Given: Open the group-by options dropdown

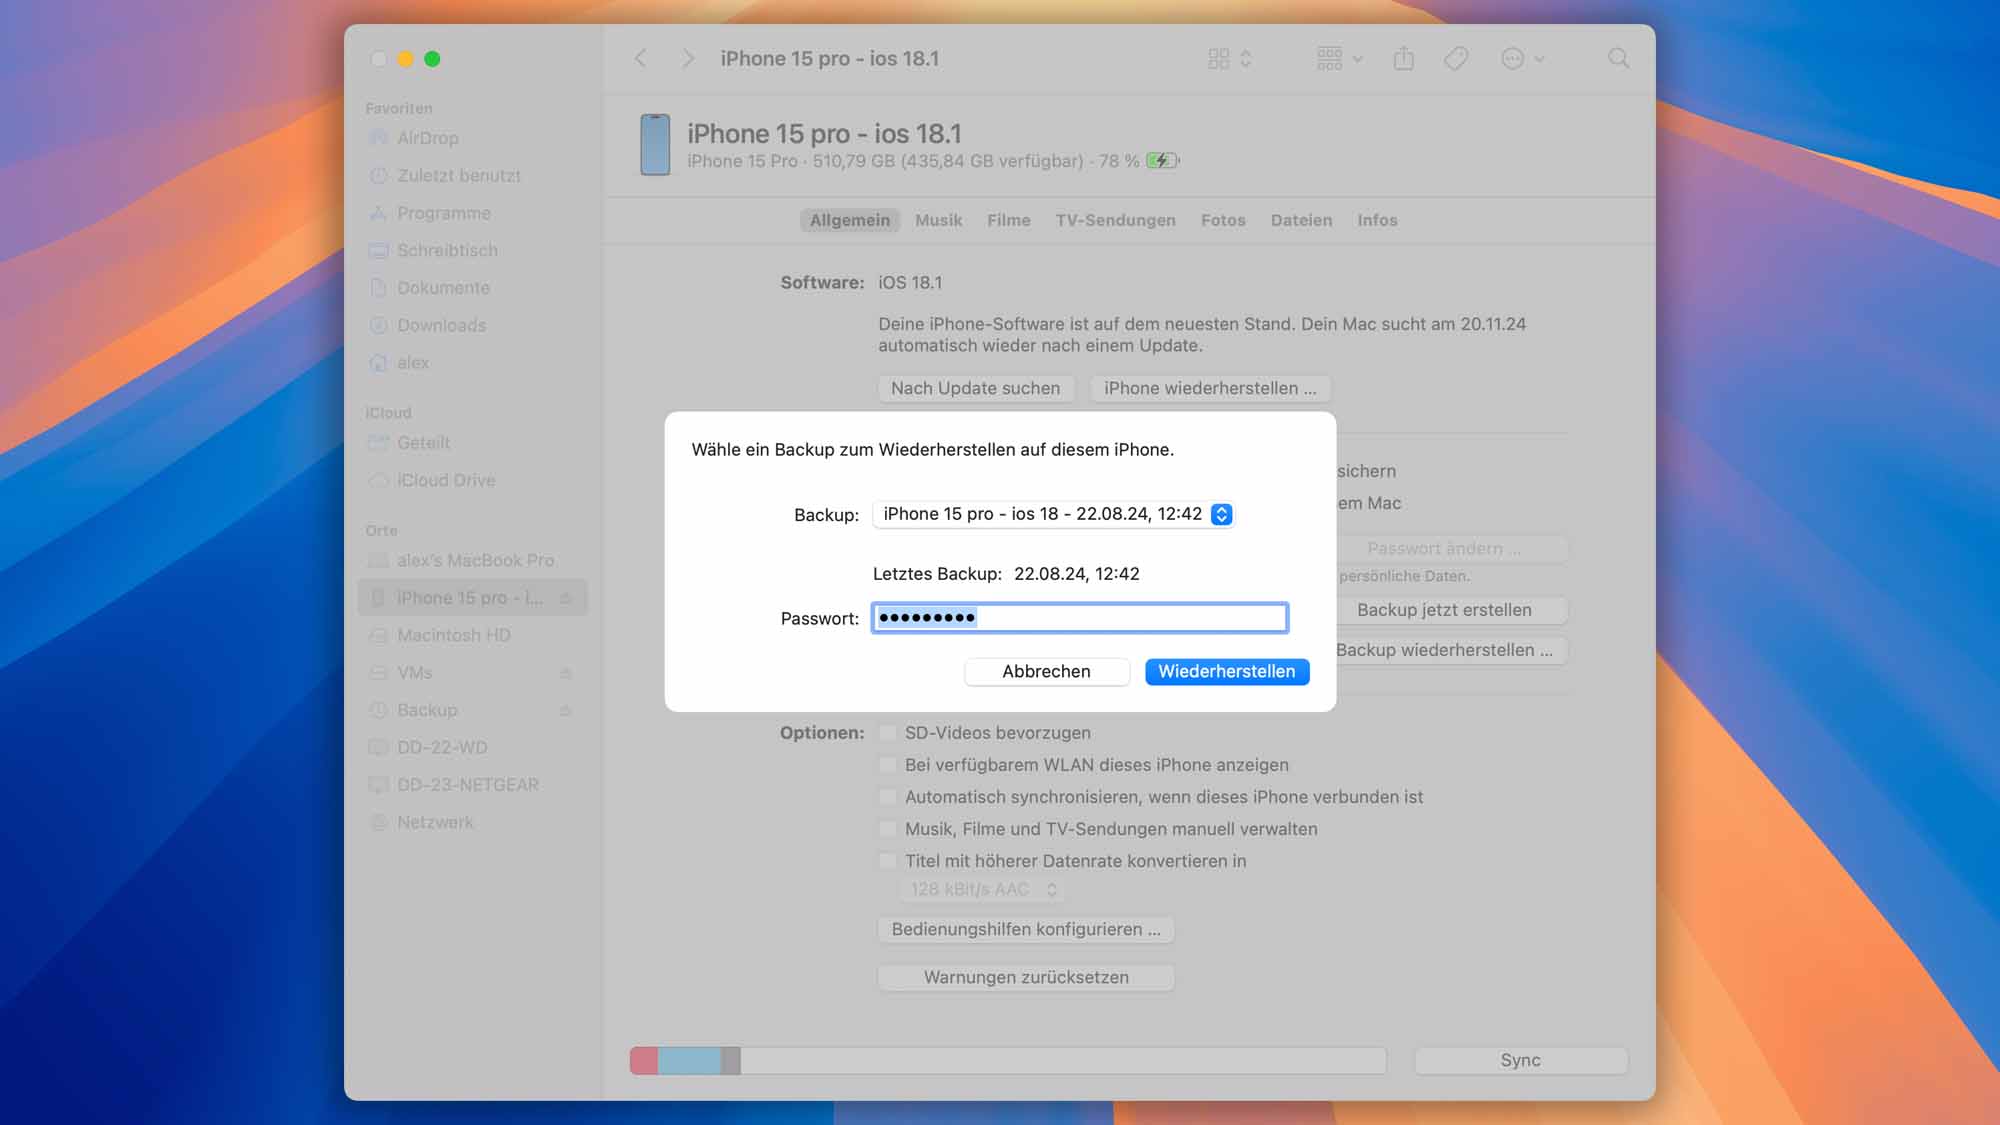Looking at the screenshot, I should (x=1340, y=59).
